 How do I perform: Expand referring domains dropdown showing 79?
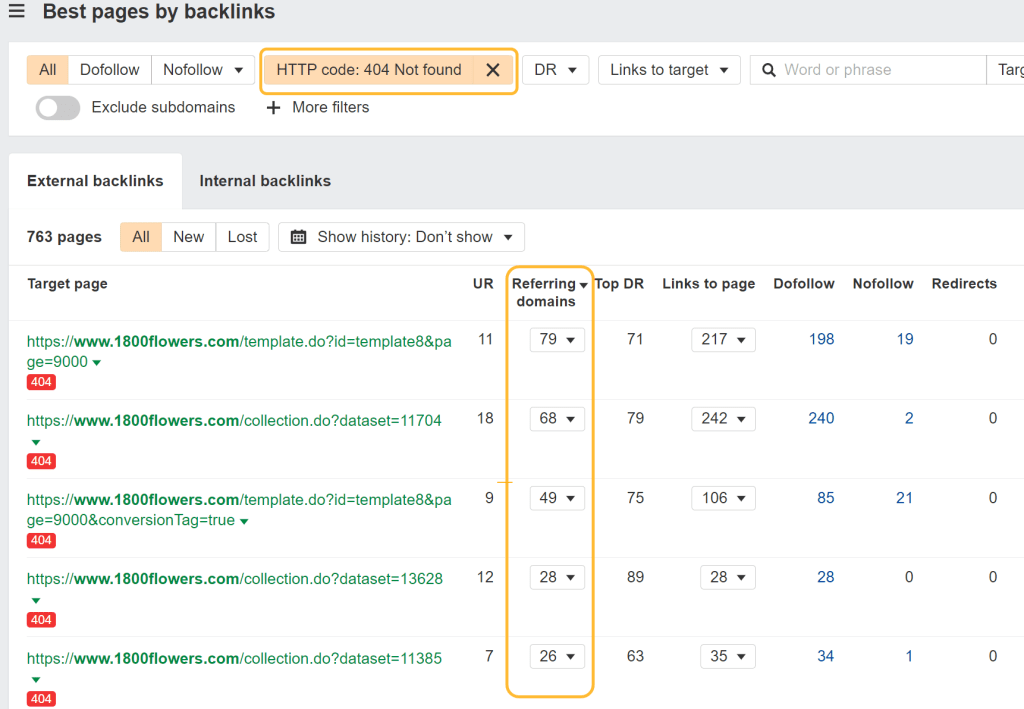pyautogui.click(x=557, y=339)
